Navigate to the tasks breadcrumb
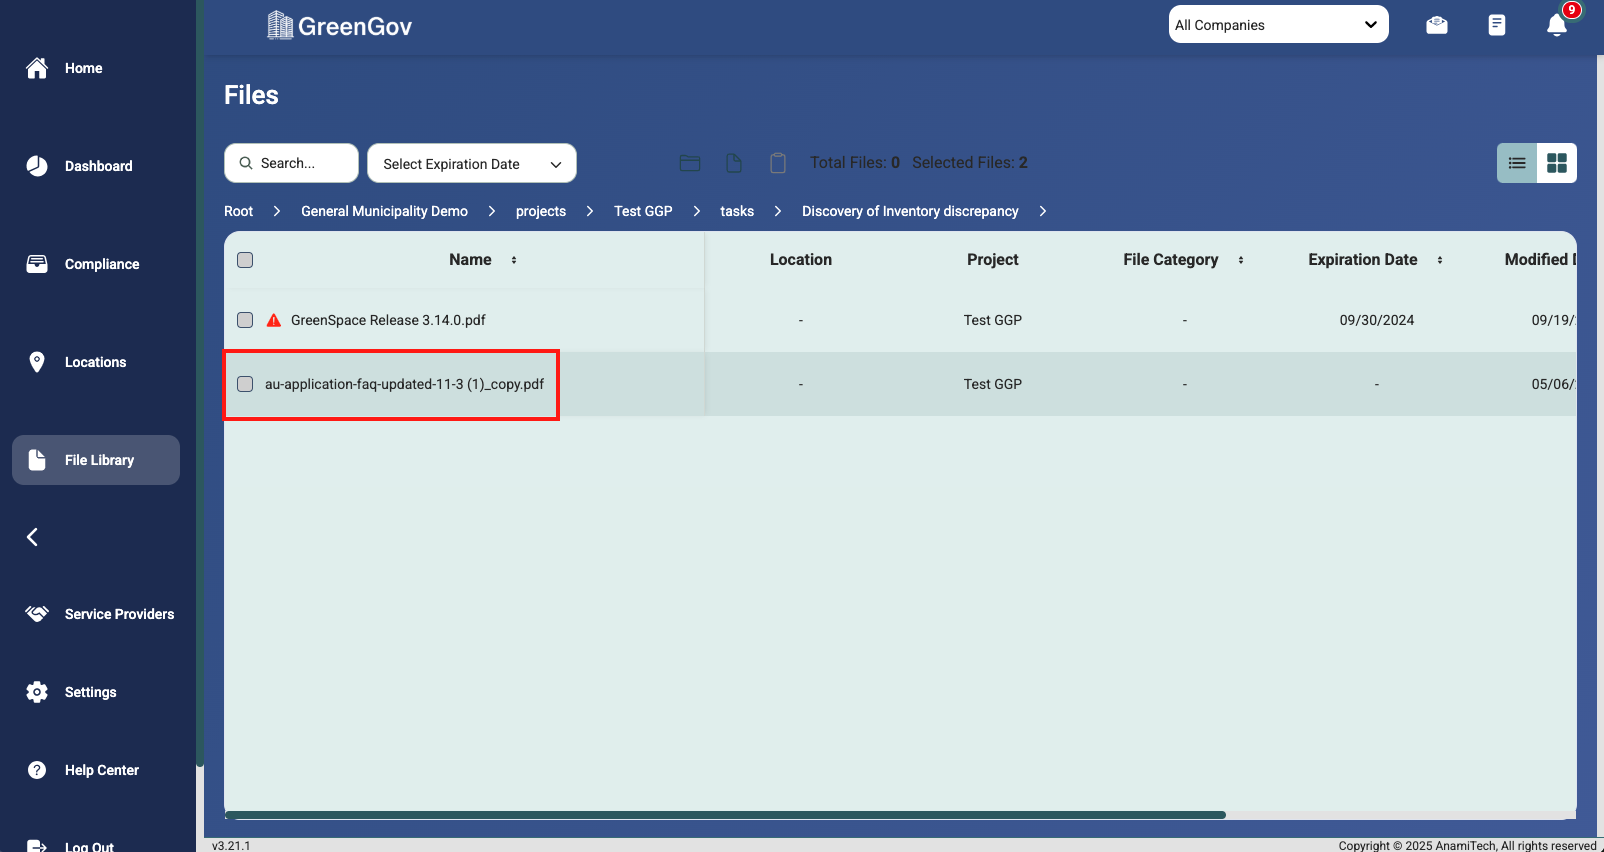 coord(737,211)
